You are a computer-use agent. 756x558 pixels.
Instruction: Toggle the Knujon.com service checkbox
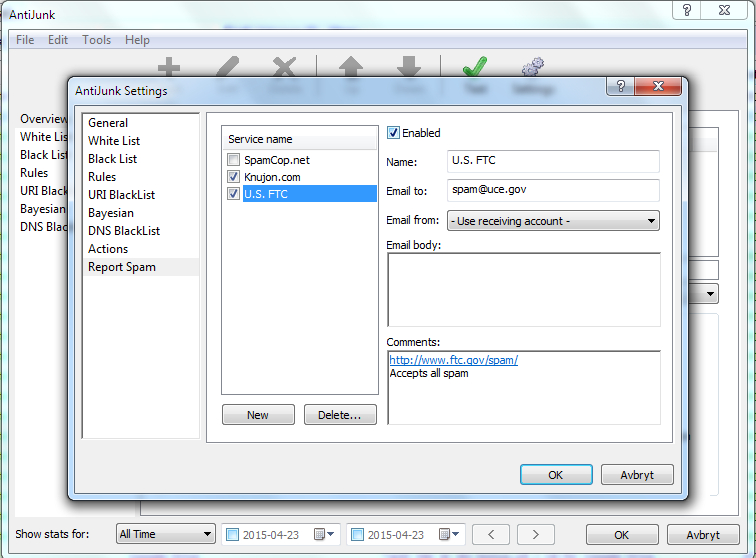[233, 177]
